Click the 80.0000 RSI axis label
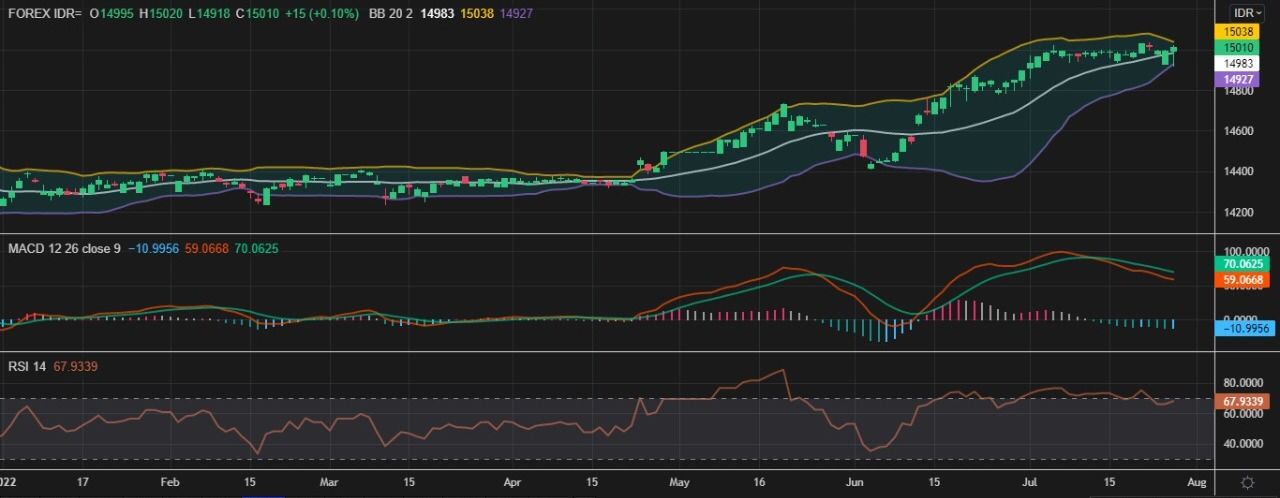1280x498 pixels. pos(1244,383)
